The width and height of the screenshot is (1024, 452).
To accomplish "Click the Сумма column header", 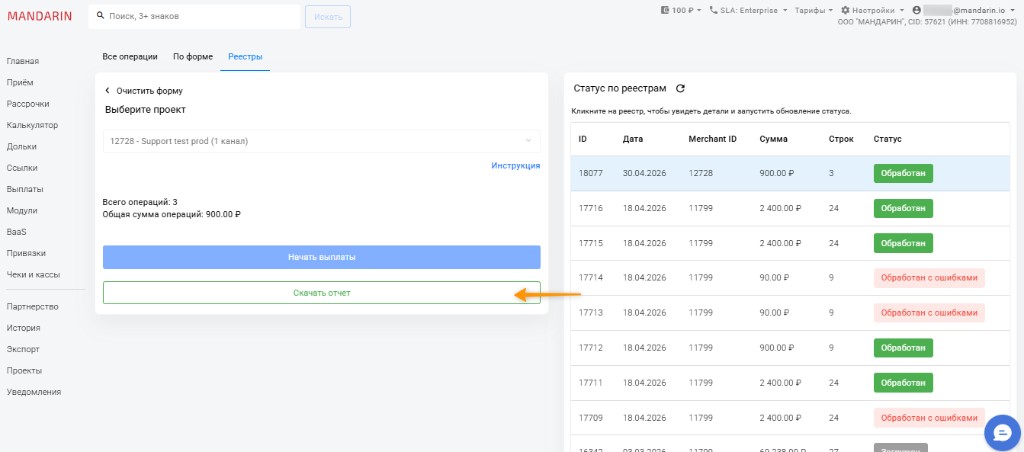I will click(x=773, y=139).
